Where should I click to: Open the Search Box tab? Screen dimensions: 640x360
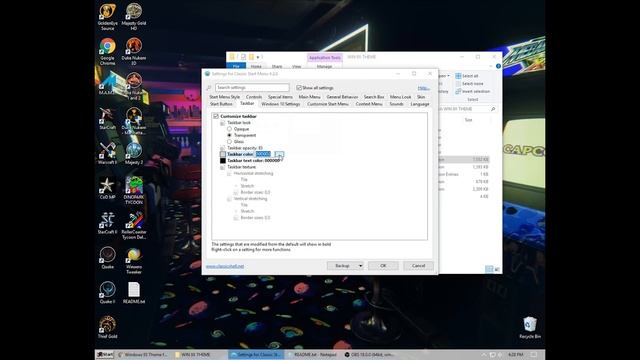374,97
